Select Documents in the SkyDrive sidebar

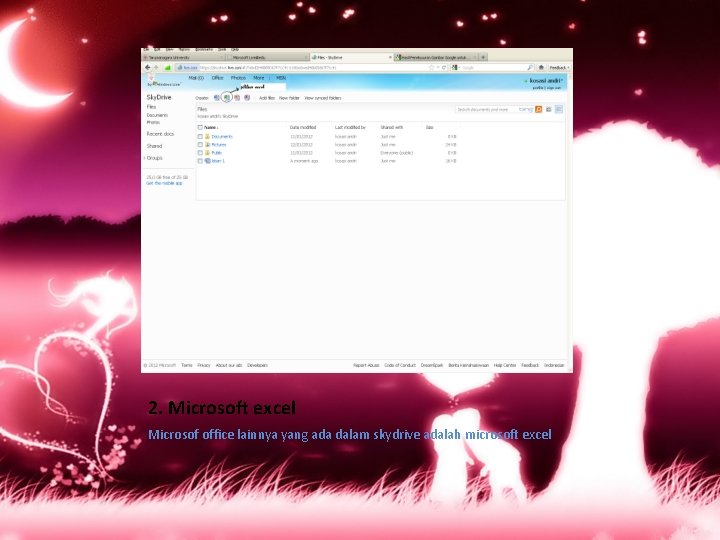(157, 115)
